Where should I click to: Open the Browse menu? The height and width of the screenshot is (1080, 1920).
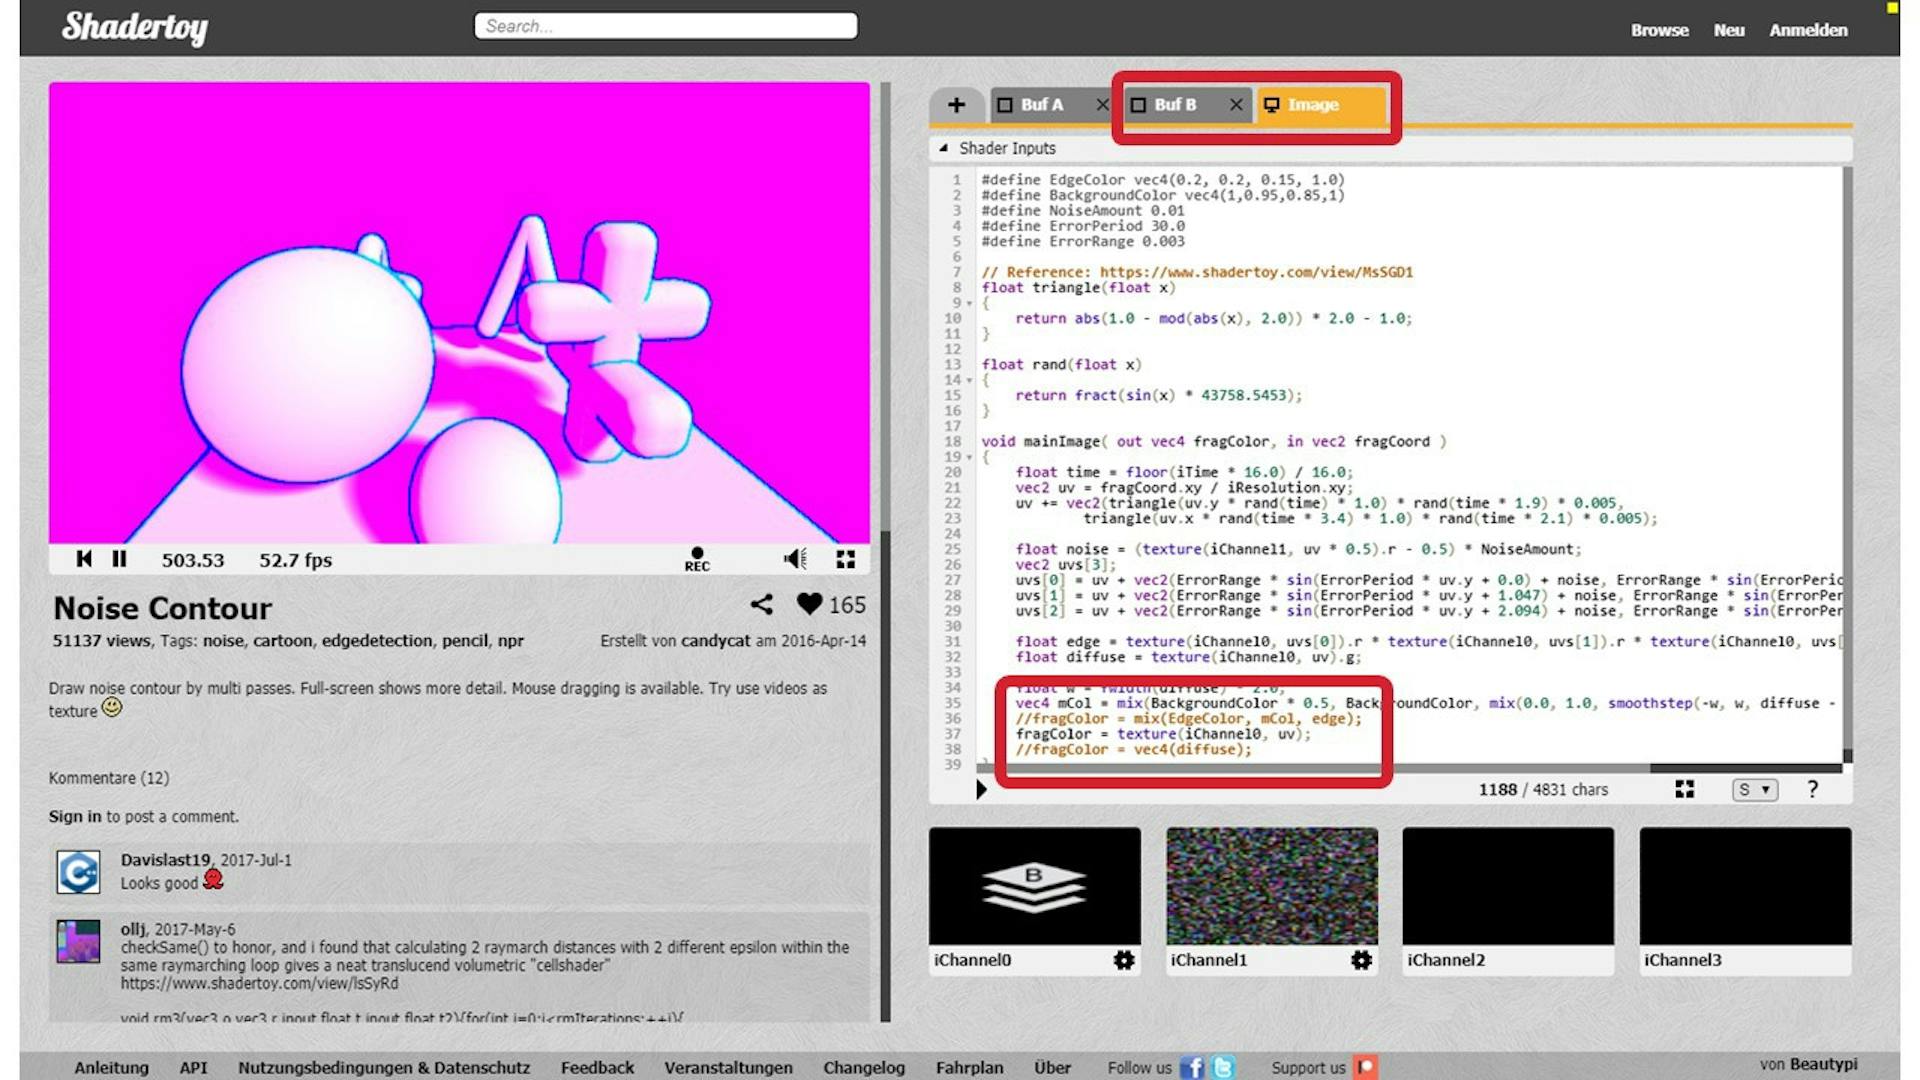pos(1659,30)
